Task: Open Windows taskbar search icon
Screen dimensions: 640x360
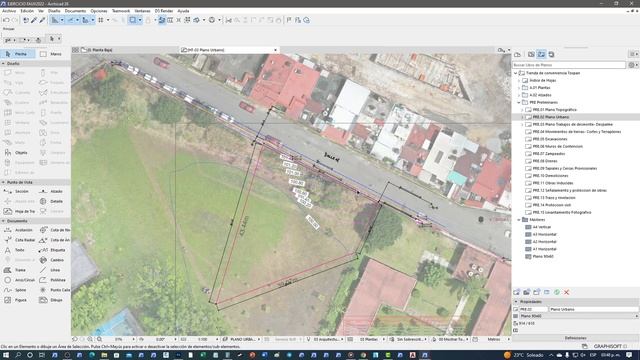Action: pos(18,355)
